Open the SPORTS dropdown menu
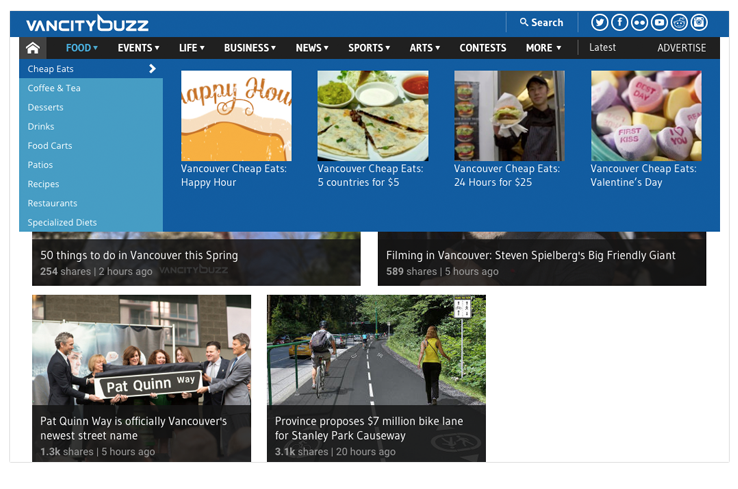738x489 pixels. pyautogui.click(x=369, y=48)
